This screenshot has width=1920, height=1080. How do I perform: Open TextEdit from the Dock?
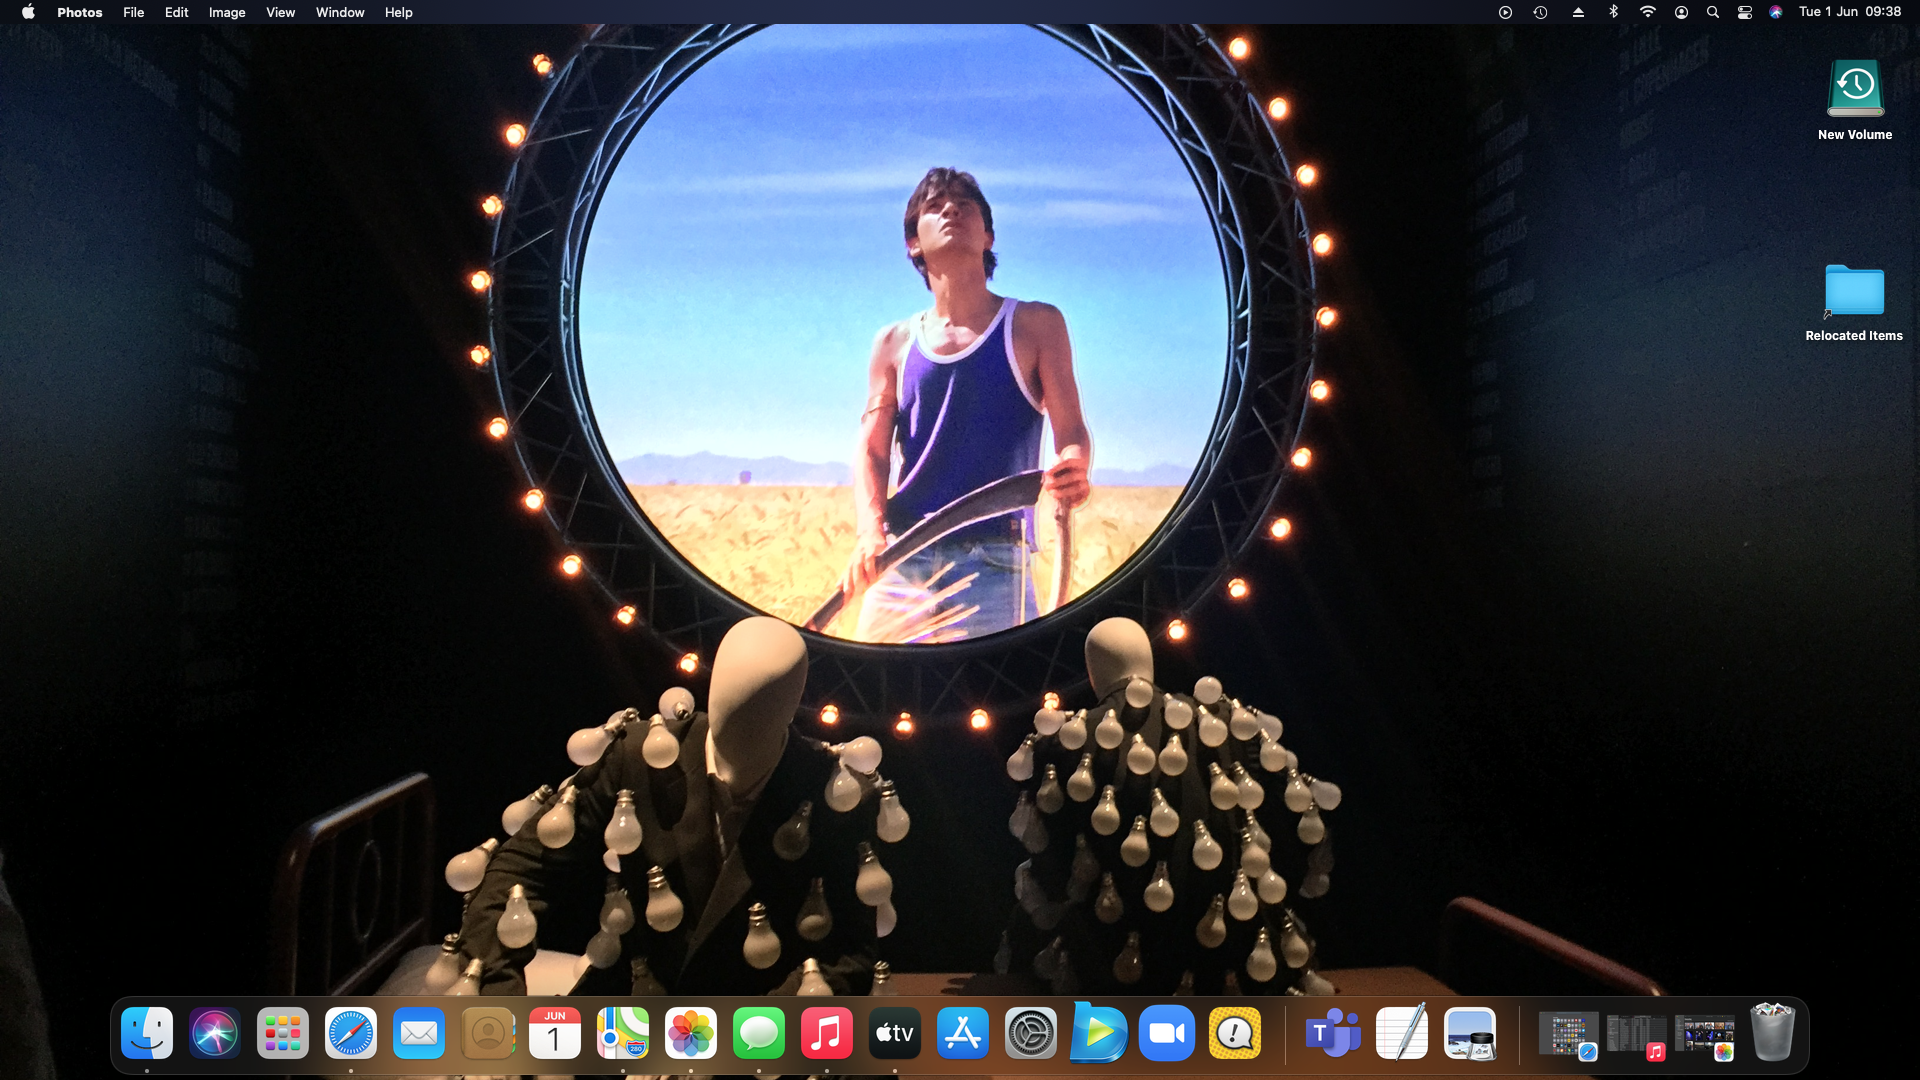(x=1401, y=1033)
